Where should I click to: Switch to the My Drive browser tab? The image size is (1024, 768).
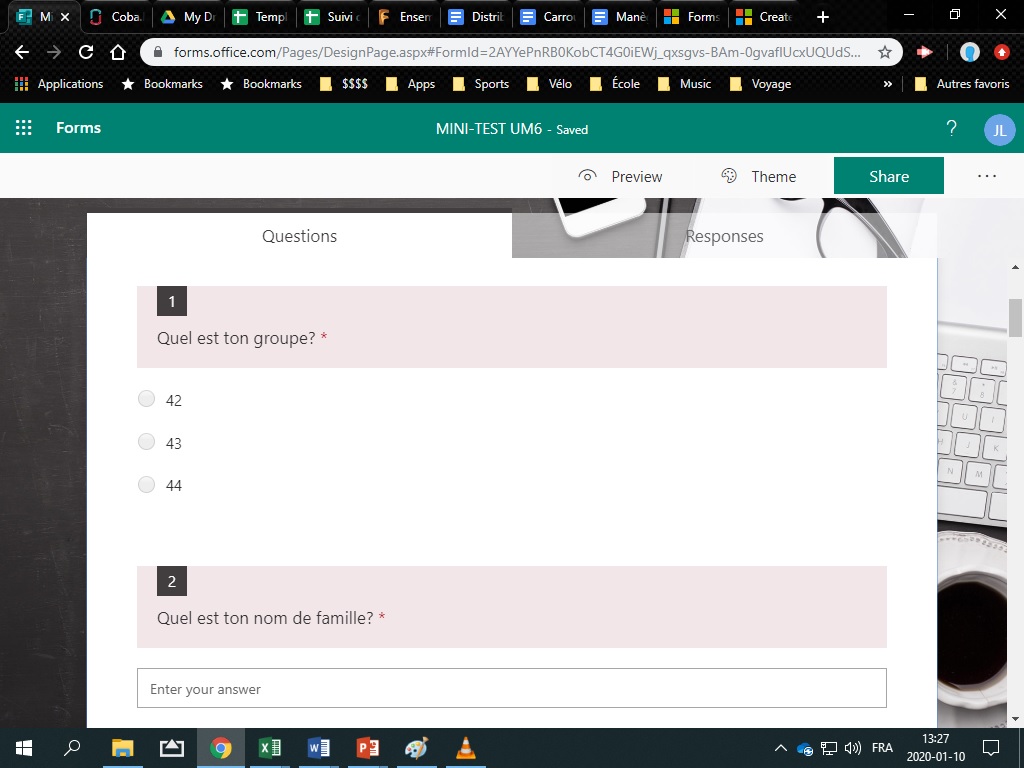(x=189, y=17)
